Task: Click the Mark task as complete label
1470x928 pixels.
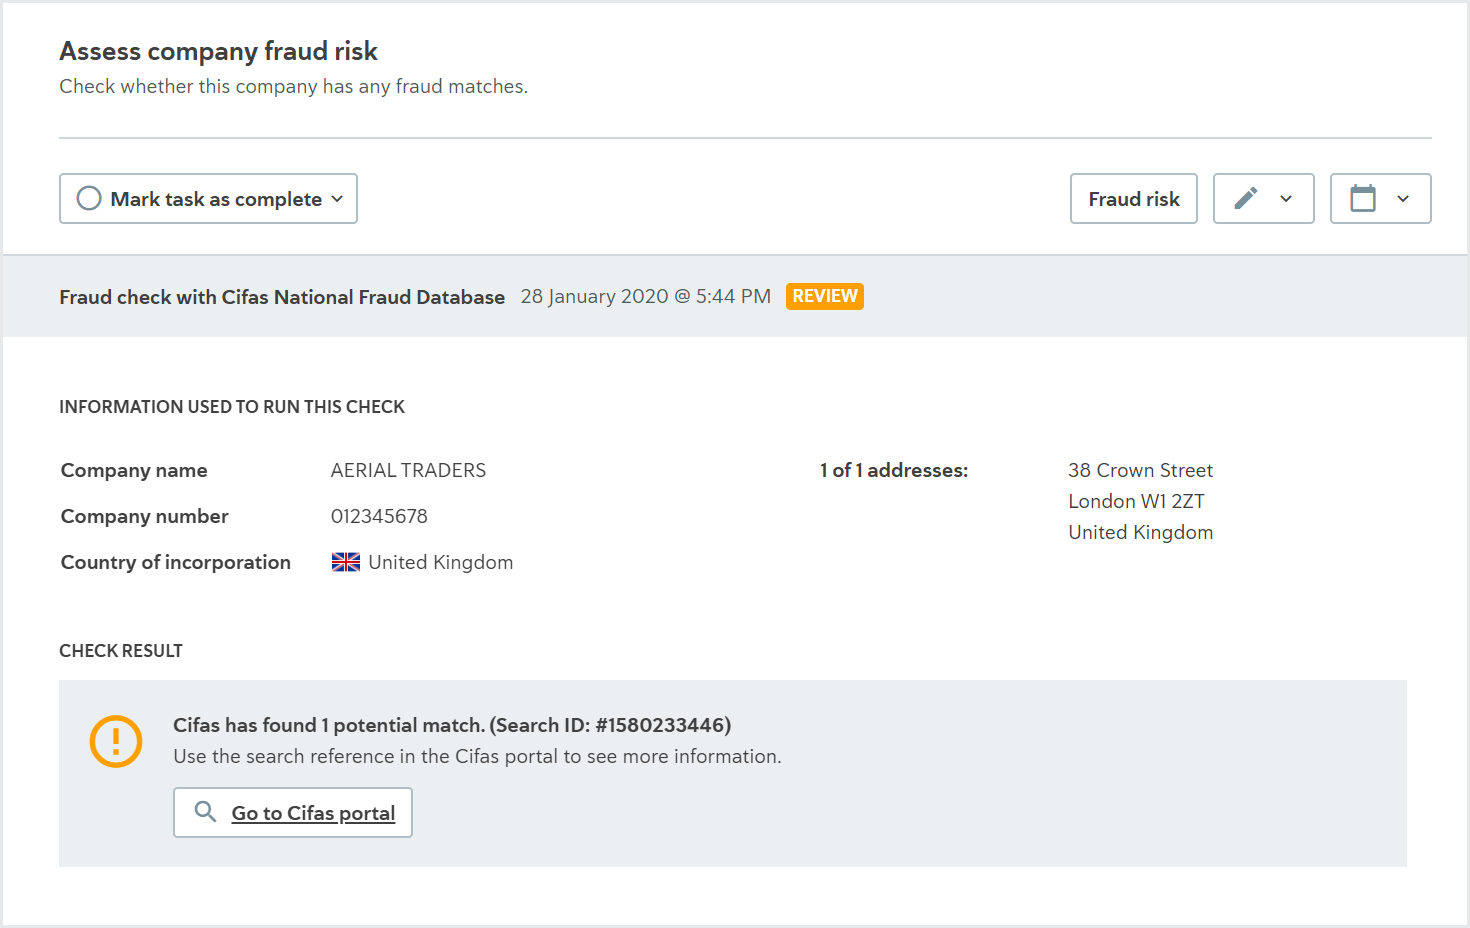Action: click(x=216, y=199)
